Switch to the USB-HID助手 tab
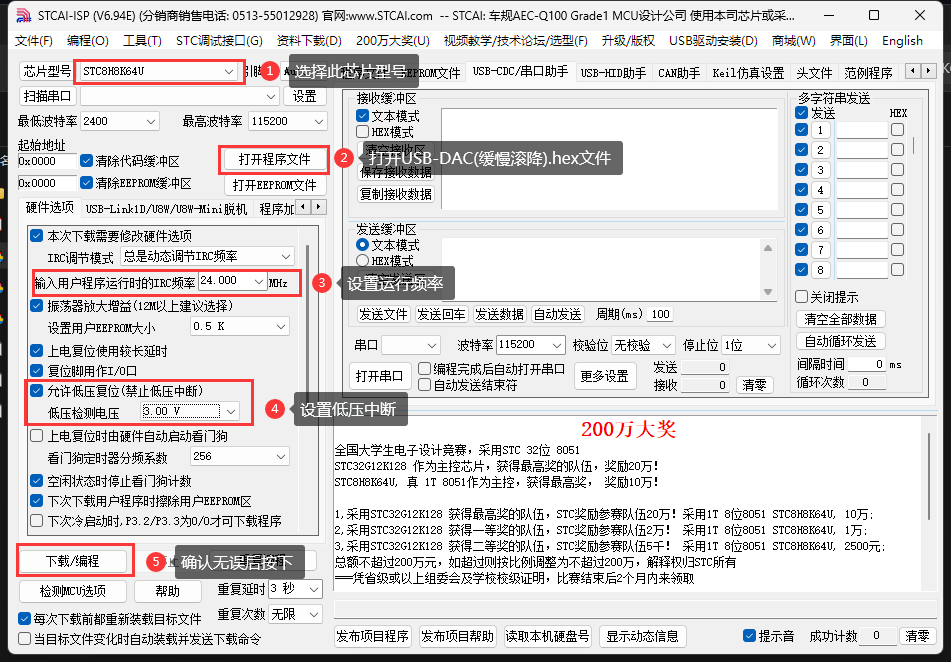 click(x=613, y=73)
